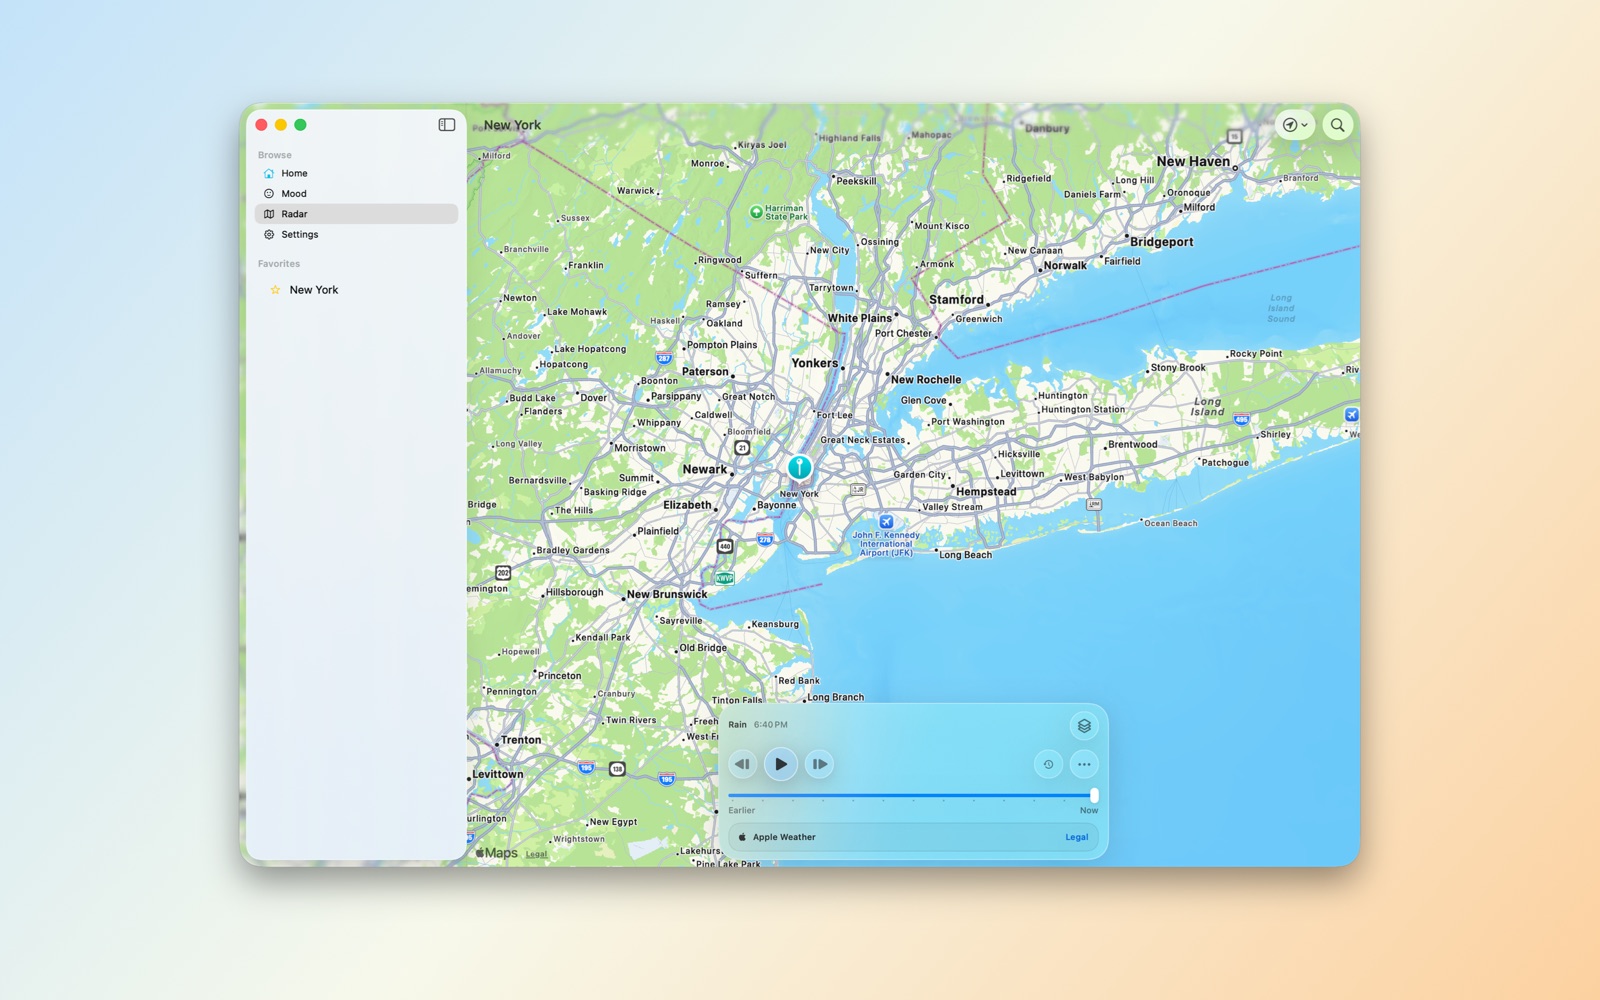Screen dimensions: 1600x1000
Task: Click the star icon next to New York
Action: [275, 290]
